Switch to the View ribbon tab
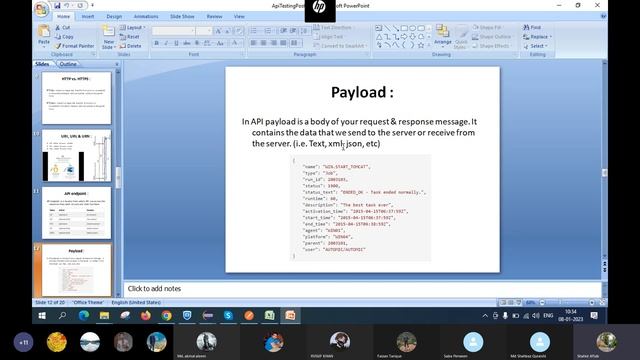Screen dimensions: 640x360 click(x=239, y=17)
